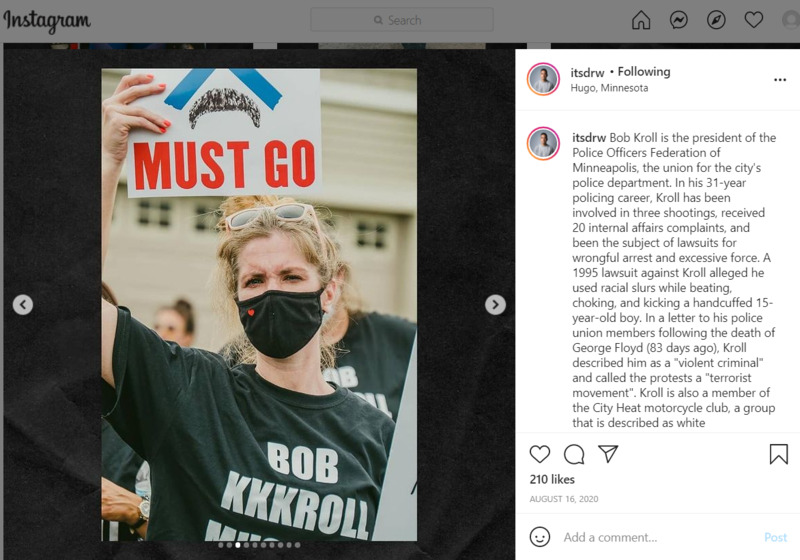Share post via paper plane icon
This screenshot has height=560, width=800.
pyautogui.click(x=608, y=453)
